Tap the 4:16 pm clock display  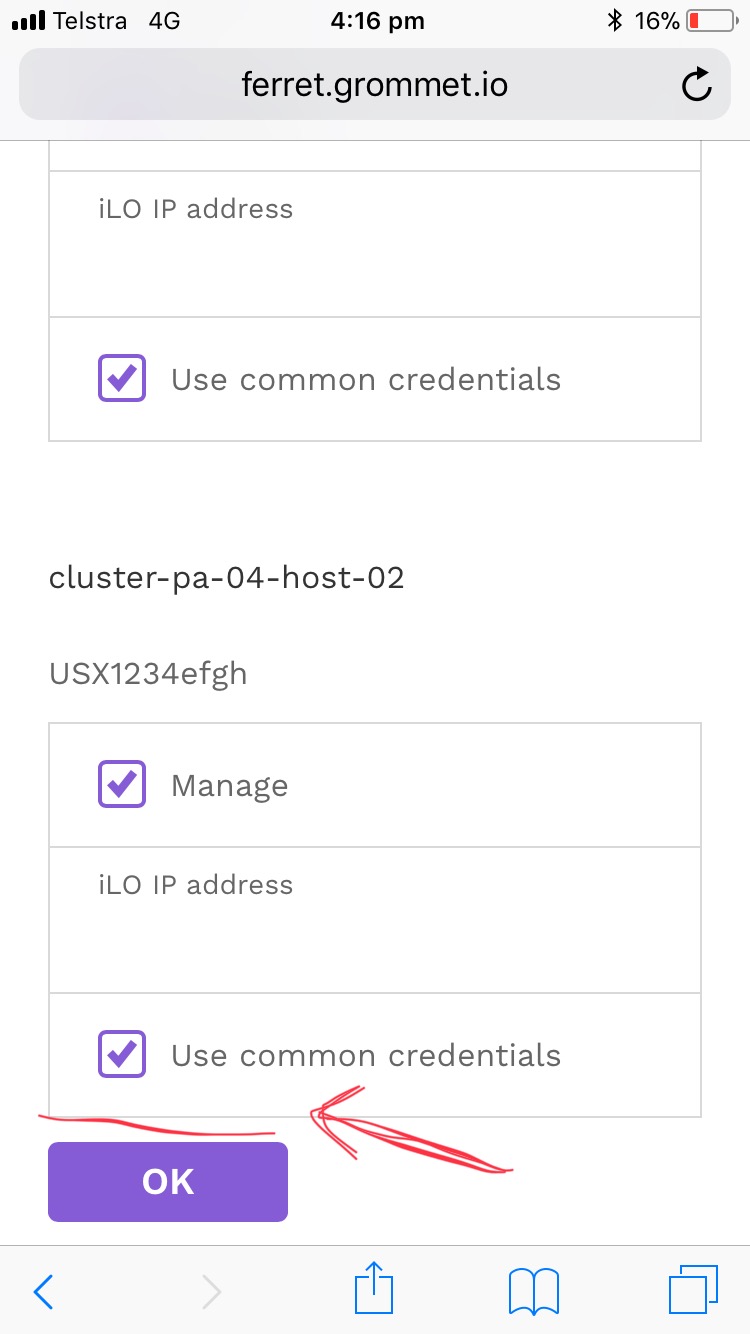pyautogui.click(x=377, y=19)
